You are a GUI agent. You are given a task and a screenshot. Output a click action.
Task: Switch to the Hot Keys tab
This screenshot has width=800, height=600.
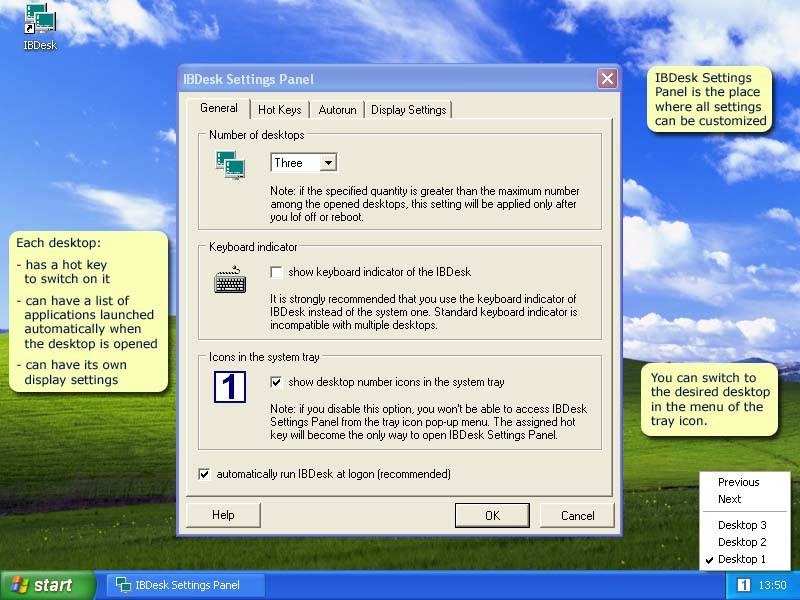click(x=280, y=110)
